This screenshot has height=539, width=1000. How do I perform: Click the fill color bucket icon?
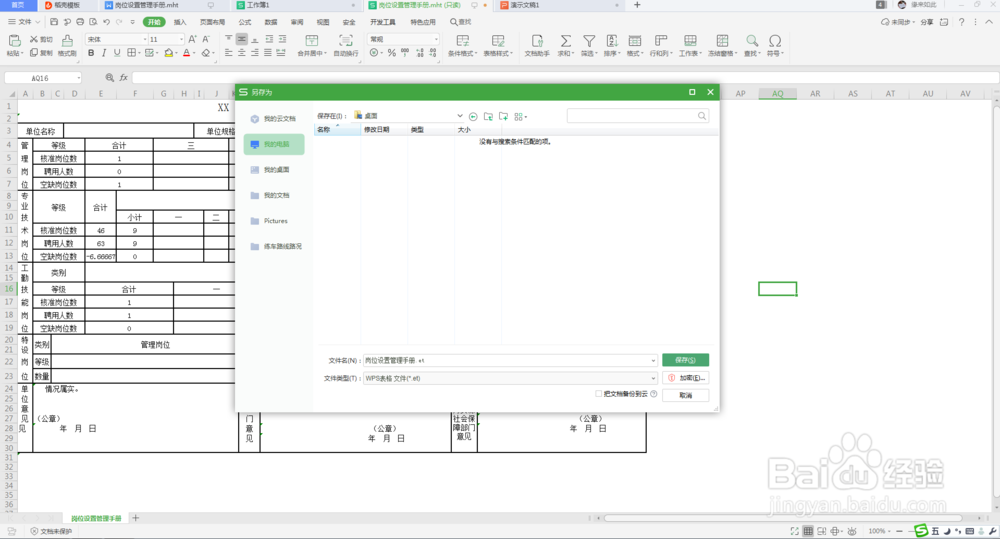(168, 53)
